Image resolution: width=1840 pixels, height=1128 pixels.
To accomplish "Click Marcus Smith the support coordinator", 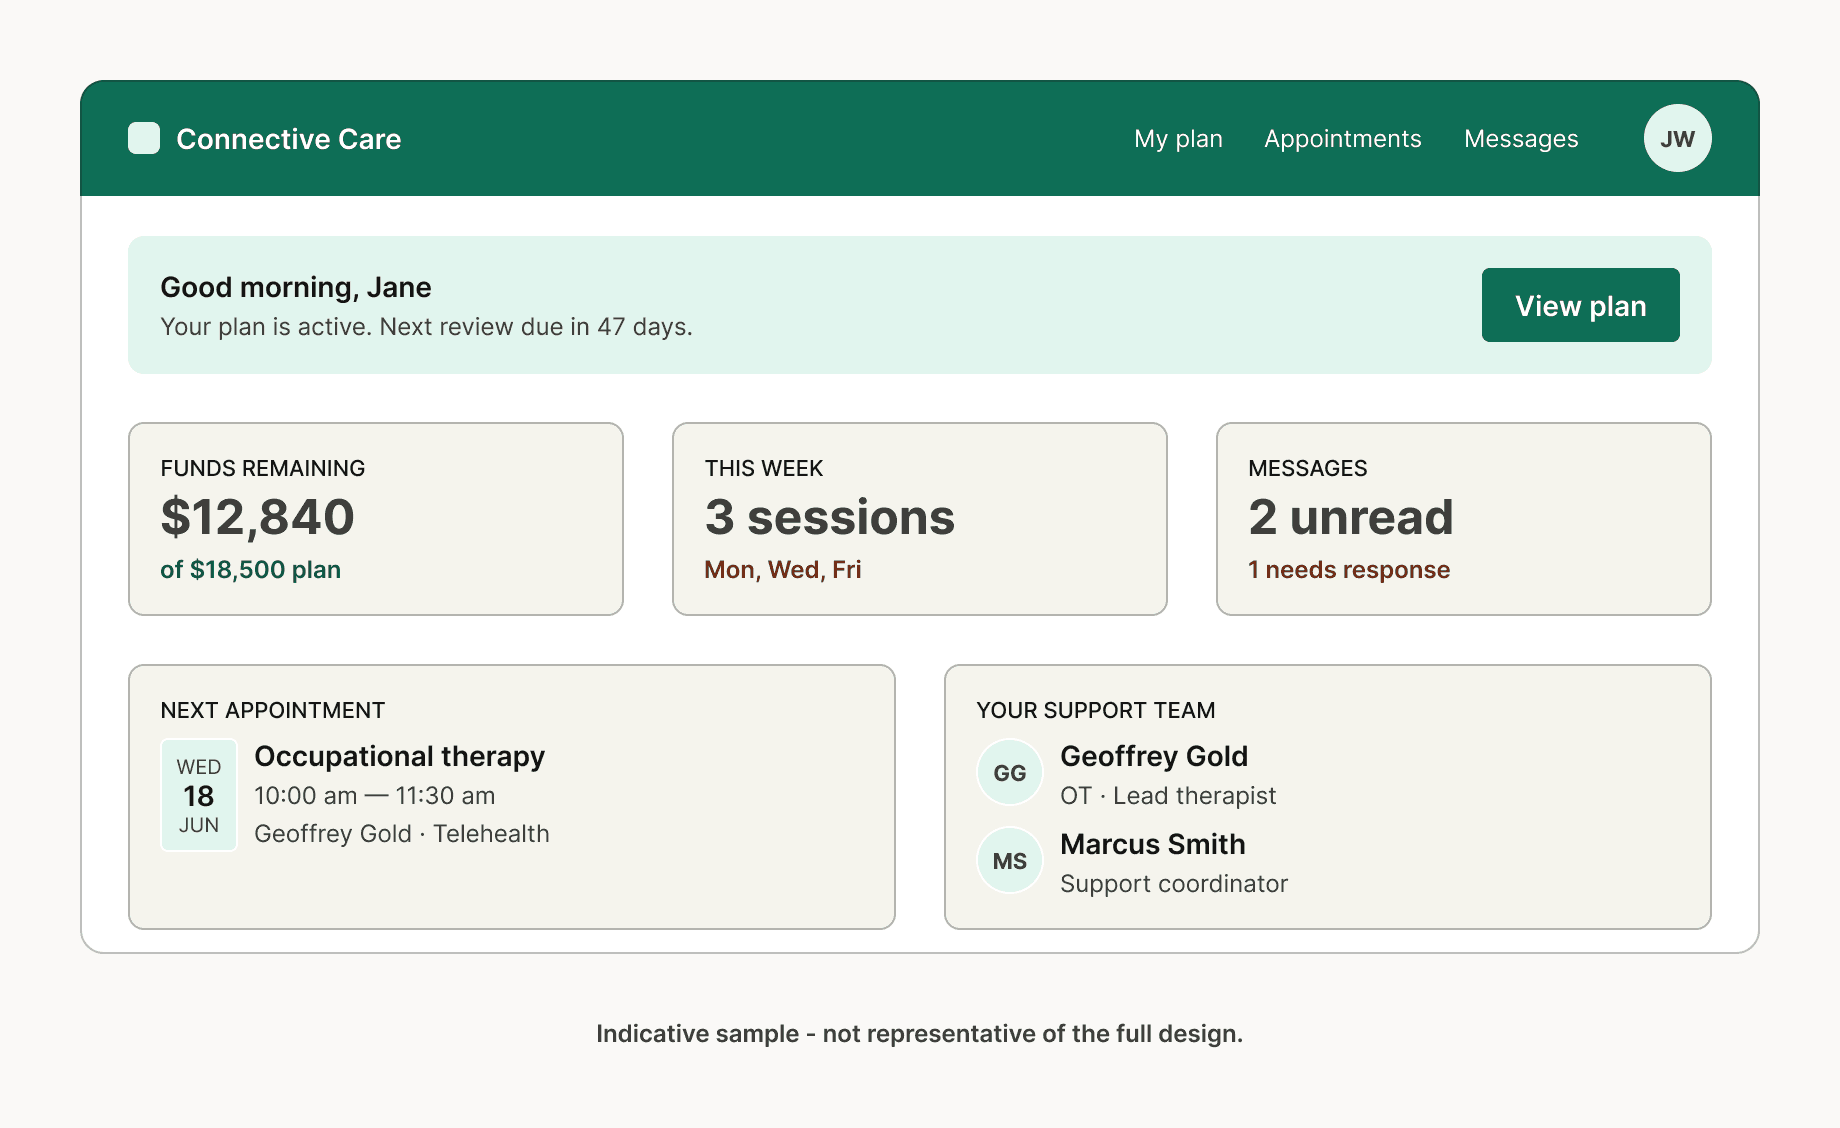I will (x=1152, y=845).
